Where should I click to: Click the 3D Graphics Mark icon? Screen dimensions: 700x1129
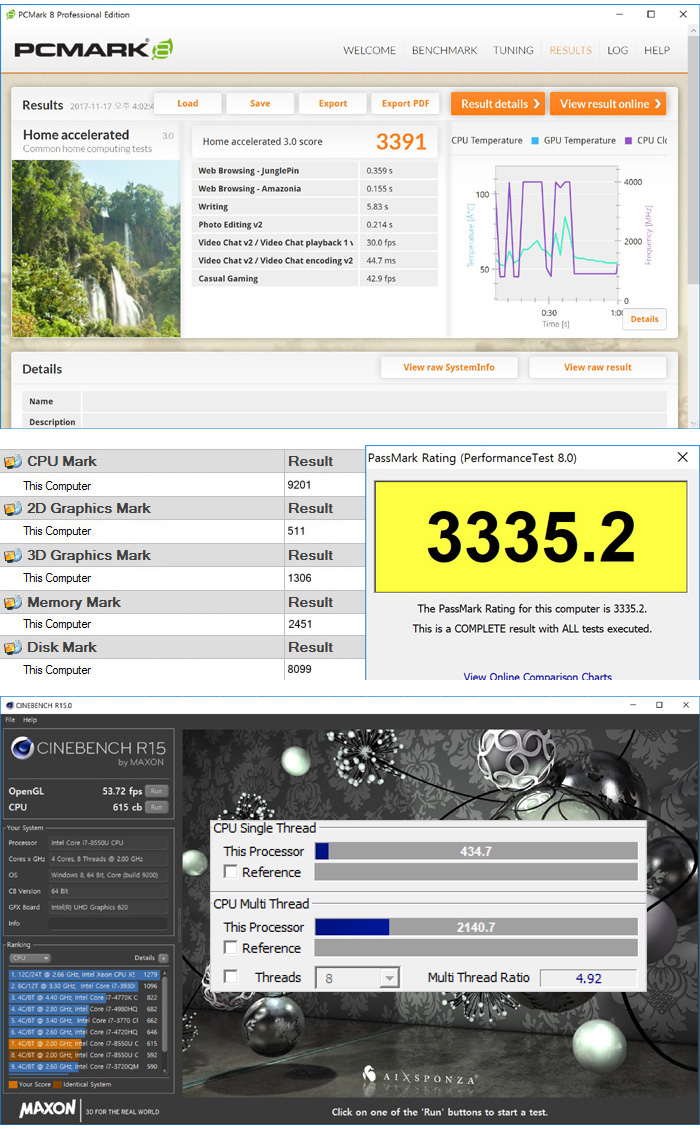13,556
